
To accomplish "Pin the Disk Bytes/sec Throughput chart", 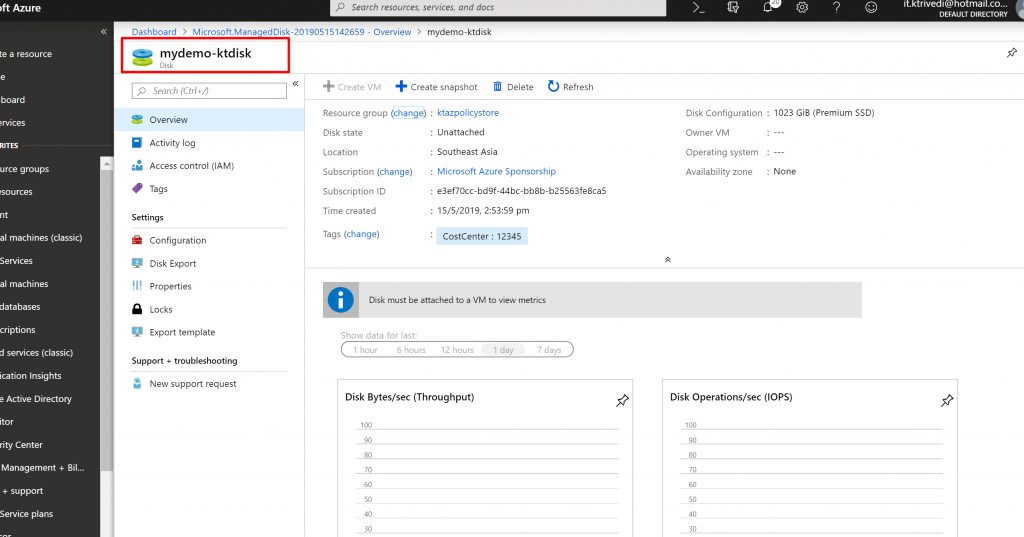I will [x=622, y=401].
